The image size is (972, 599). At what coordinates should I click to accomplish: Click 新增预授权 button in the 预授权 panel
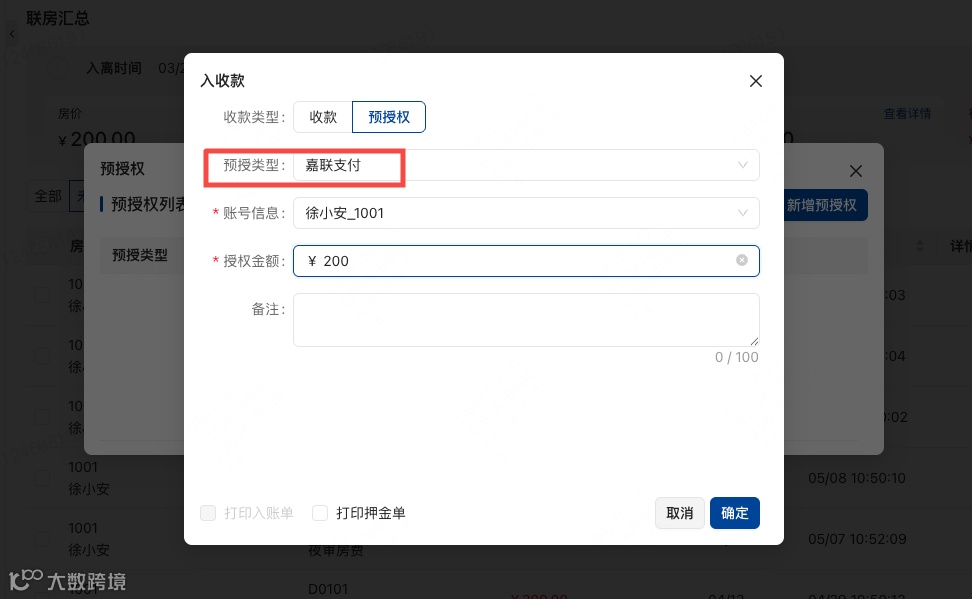(826, 205)
